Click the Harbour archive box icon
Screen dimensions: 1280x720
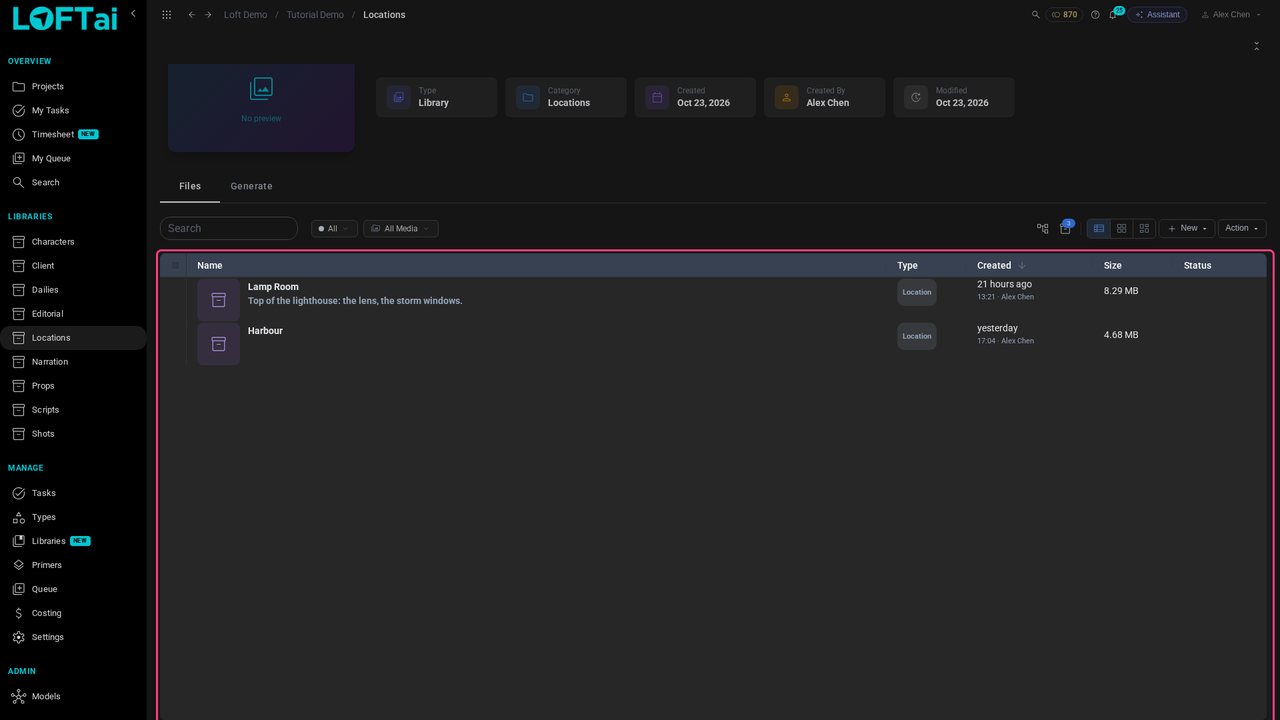(x=218, y=344)
